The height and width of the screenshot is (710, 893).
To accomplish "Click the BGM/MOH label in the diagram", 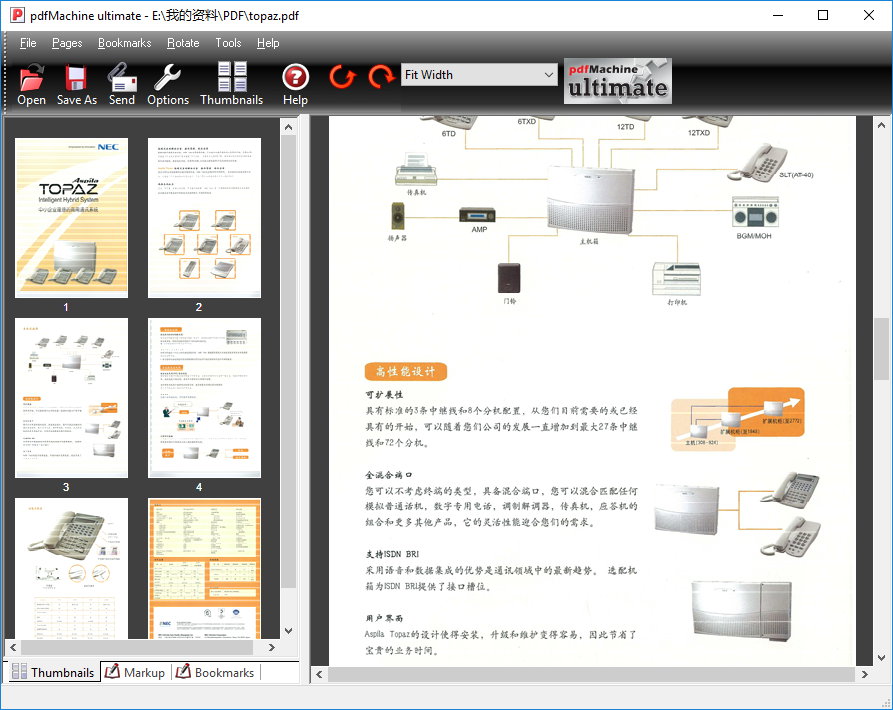I will coord(753,236).
